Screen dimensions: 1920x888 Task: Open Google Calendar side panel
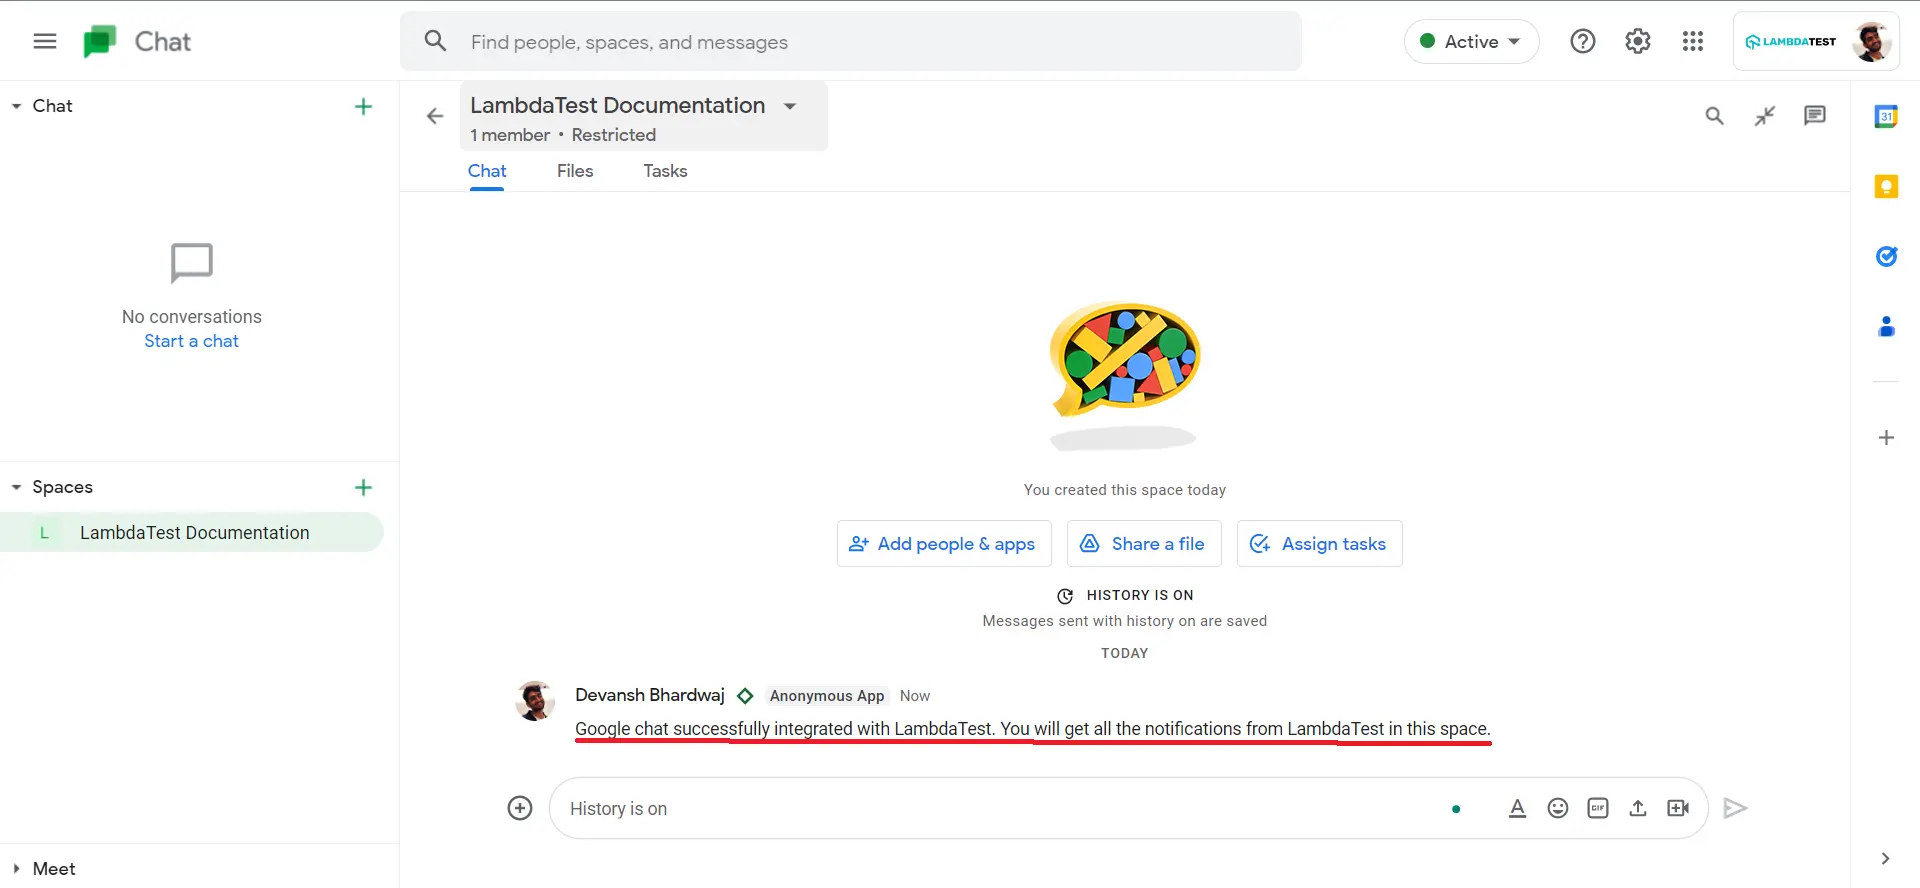point(1886,116)
